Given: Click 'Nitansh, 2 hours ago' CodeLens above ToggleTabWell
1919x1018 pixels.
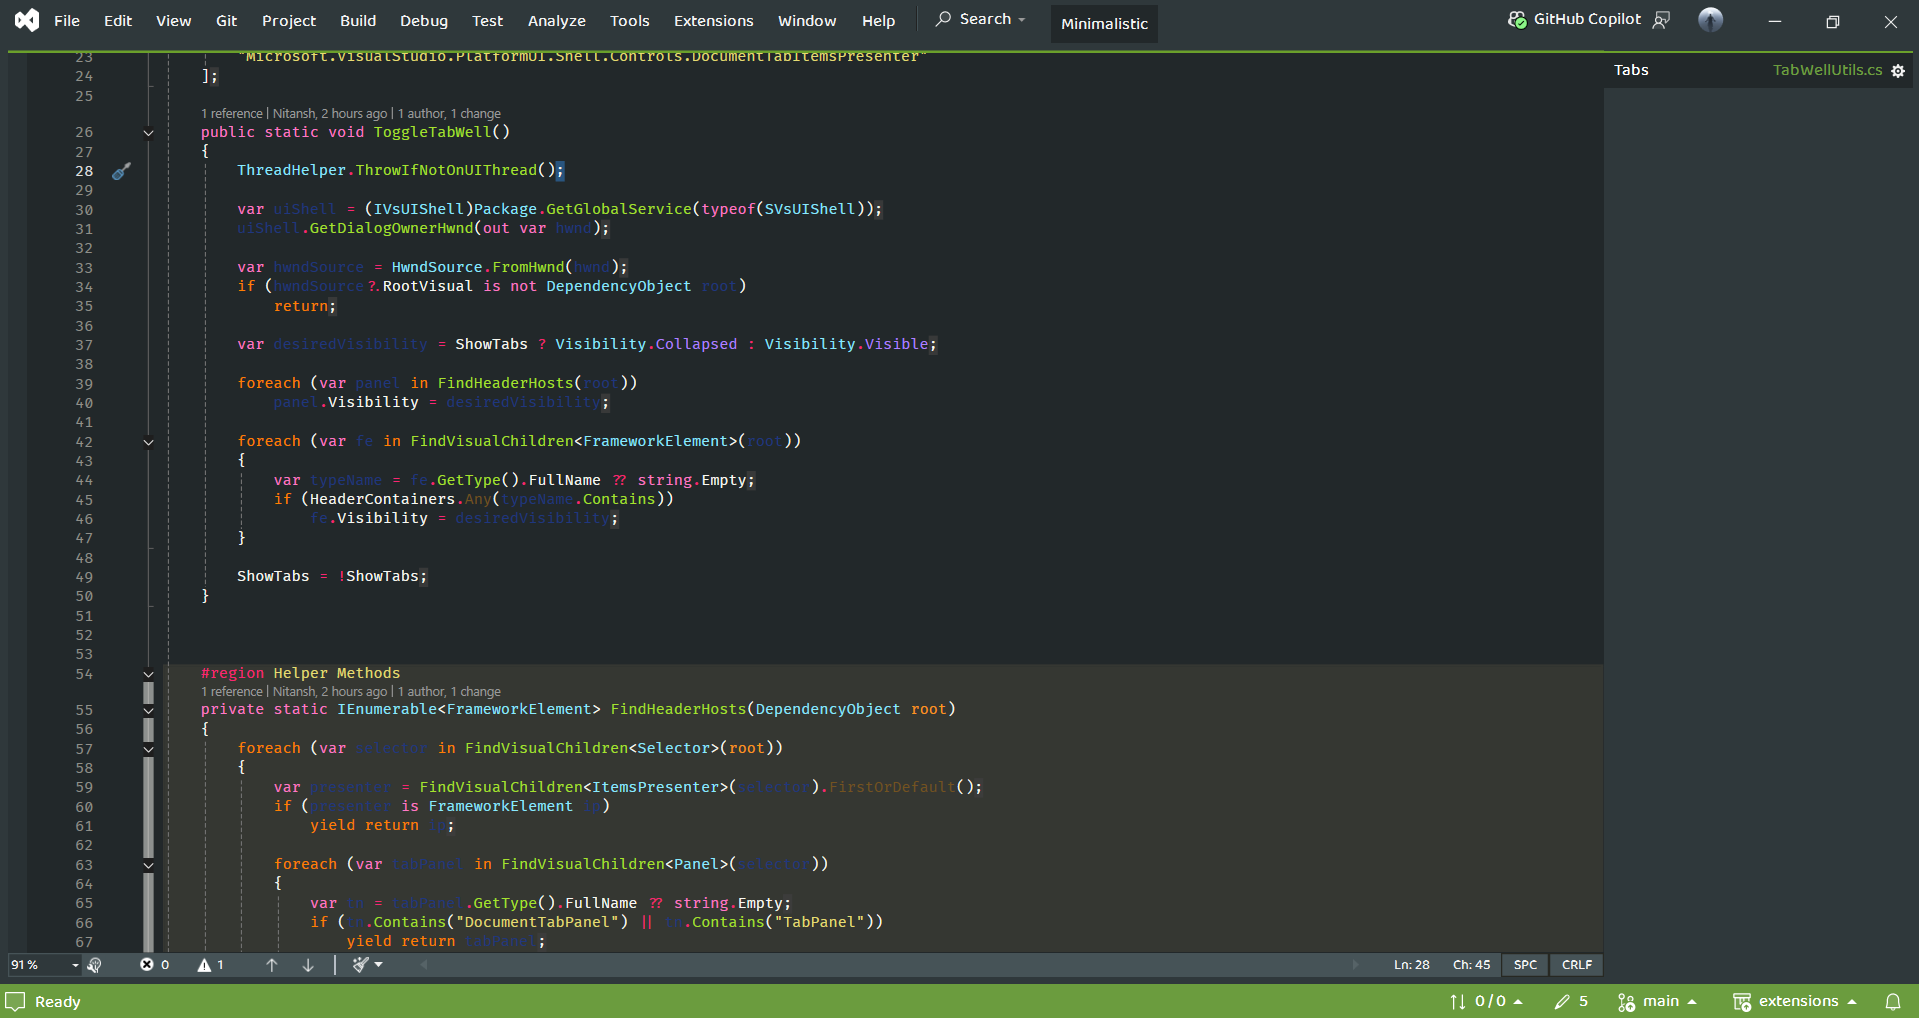Looking at the screenshot, I should 330,114.
